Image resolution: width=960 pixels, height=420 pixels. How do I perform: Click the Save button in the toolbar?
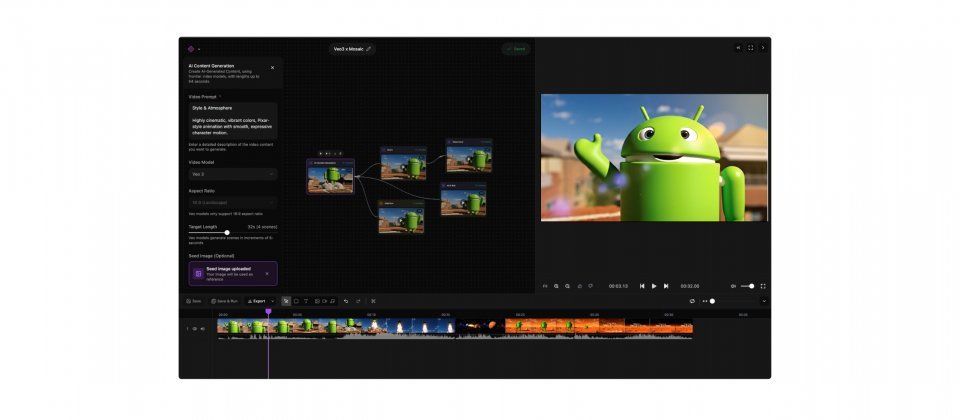pyautogui.click(x=193, y=301)
